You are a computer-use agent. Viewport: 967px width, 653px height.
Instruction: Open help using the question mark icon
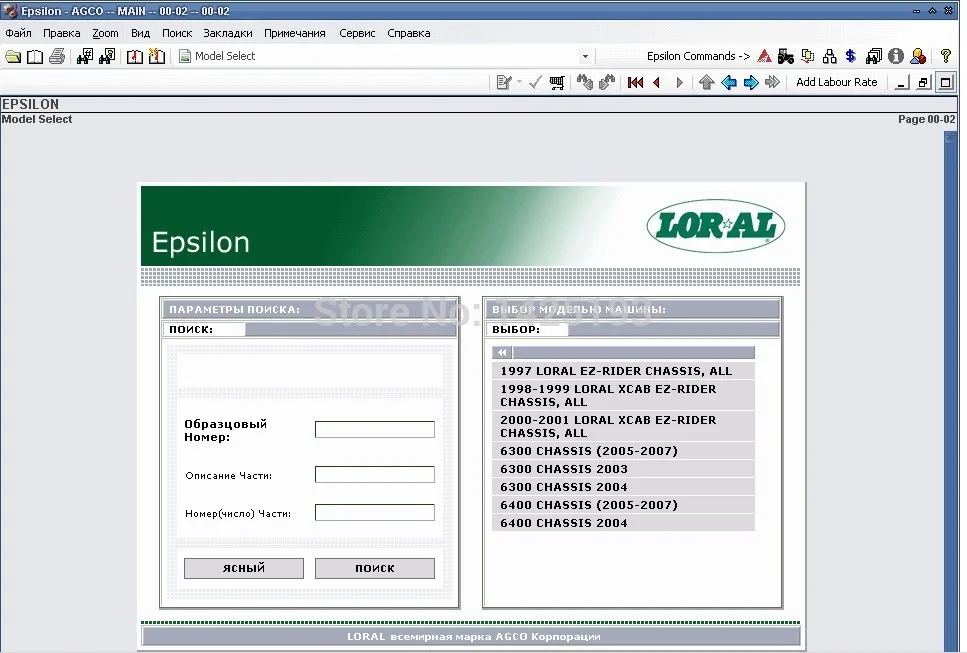point(946,57)
